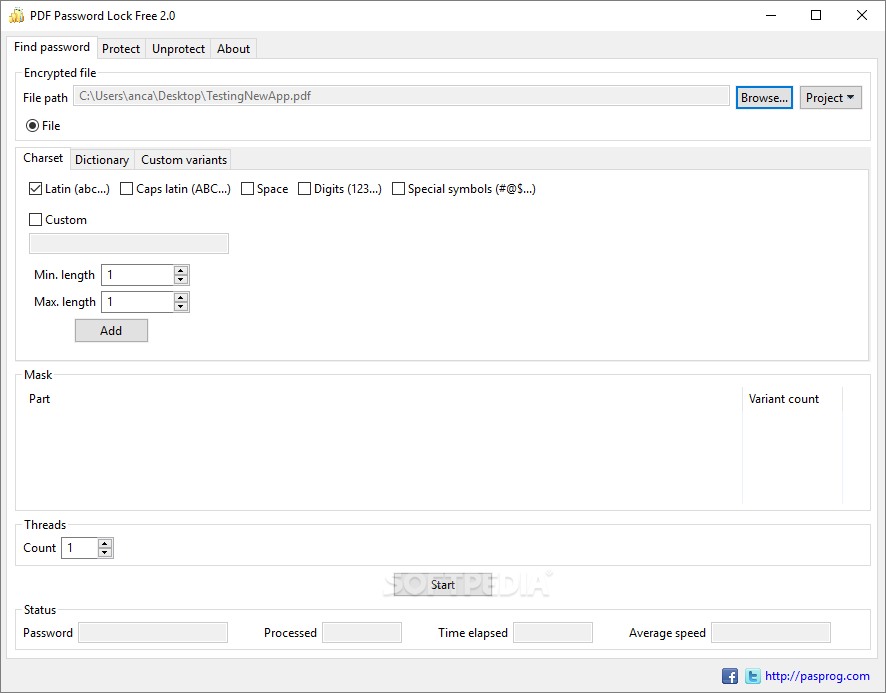
Task: Maximize the PDF Password Lock window
Action: coord(816,15)
